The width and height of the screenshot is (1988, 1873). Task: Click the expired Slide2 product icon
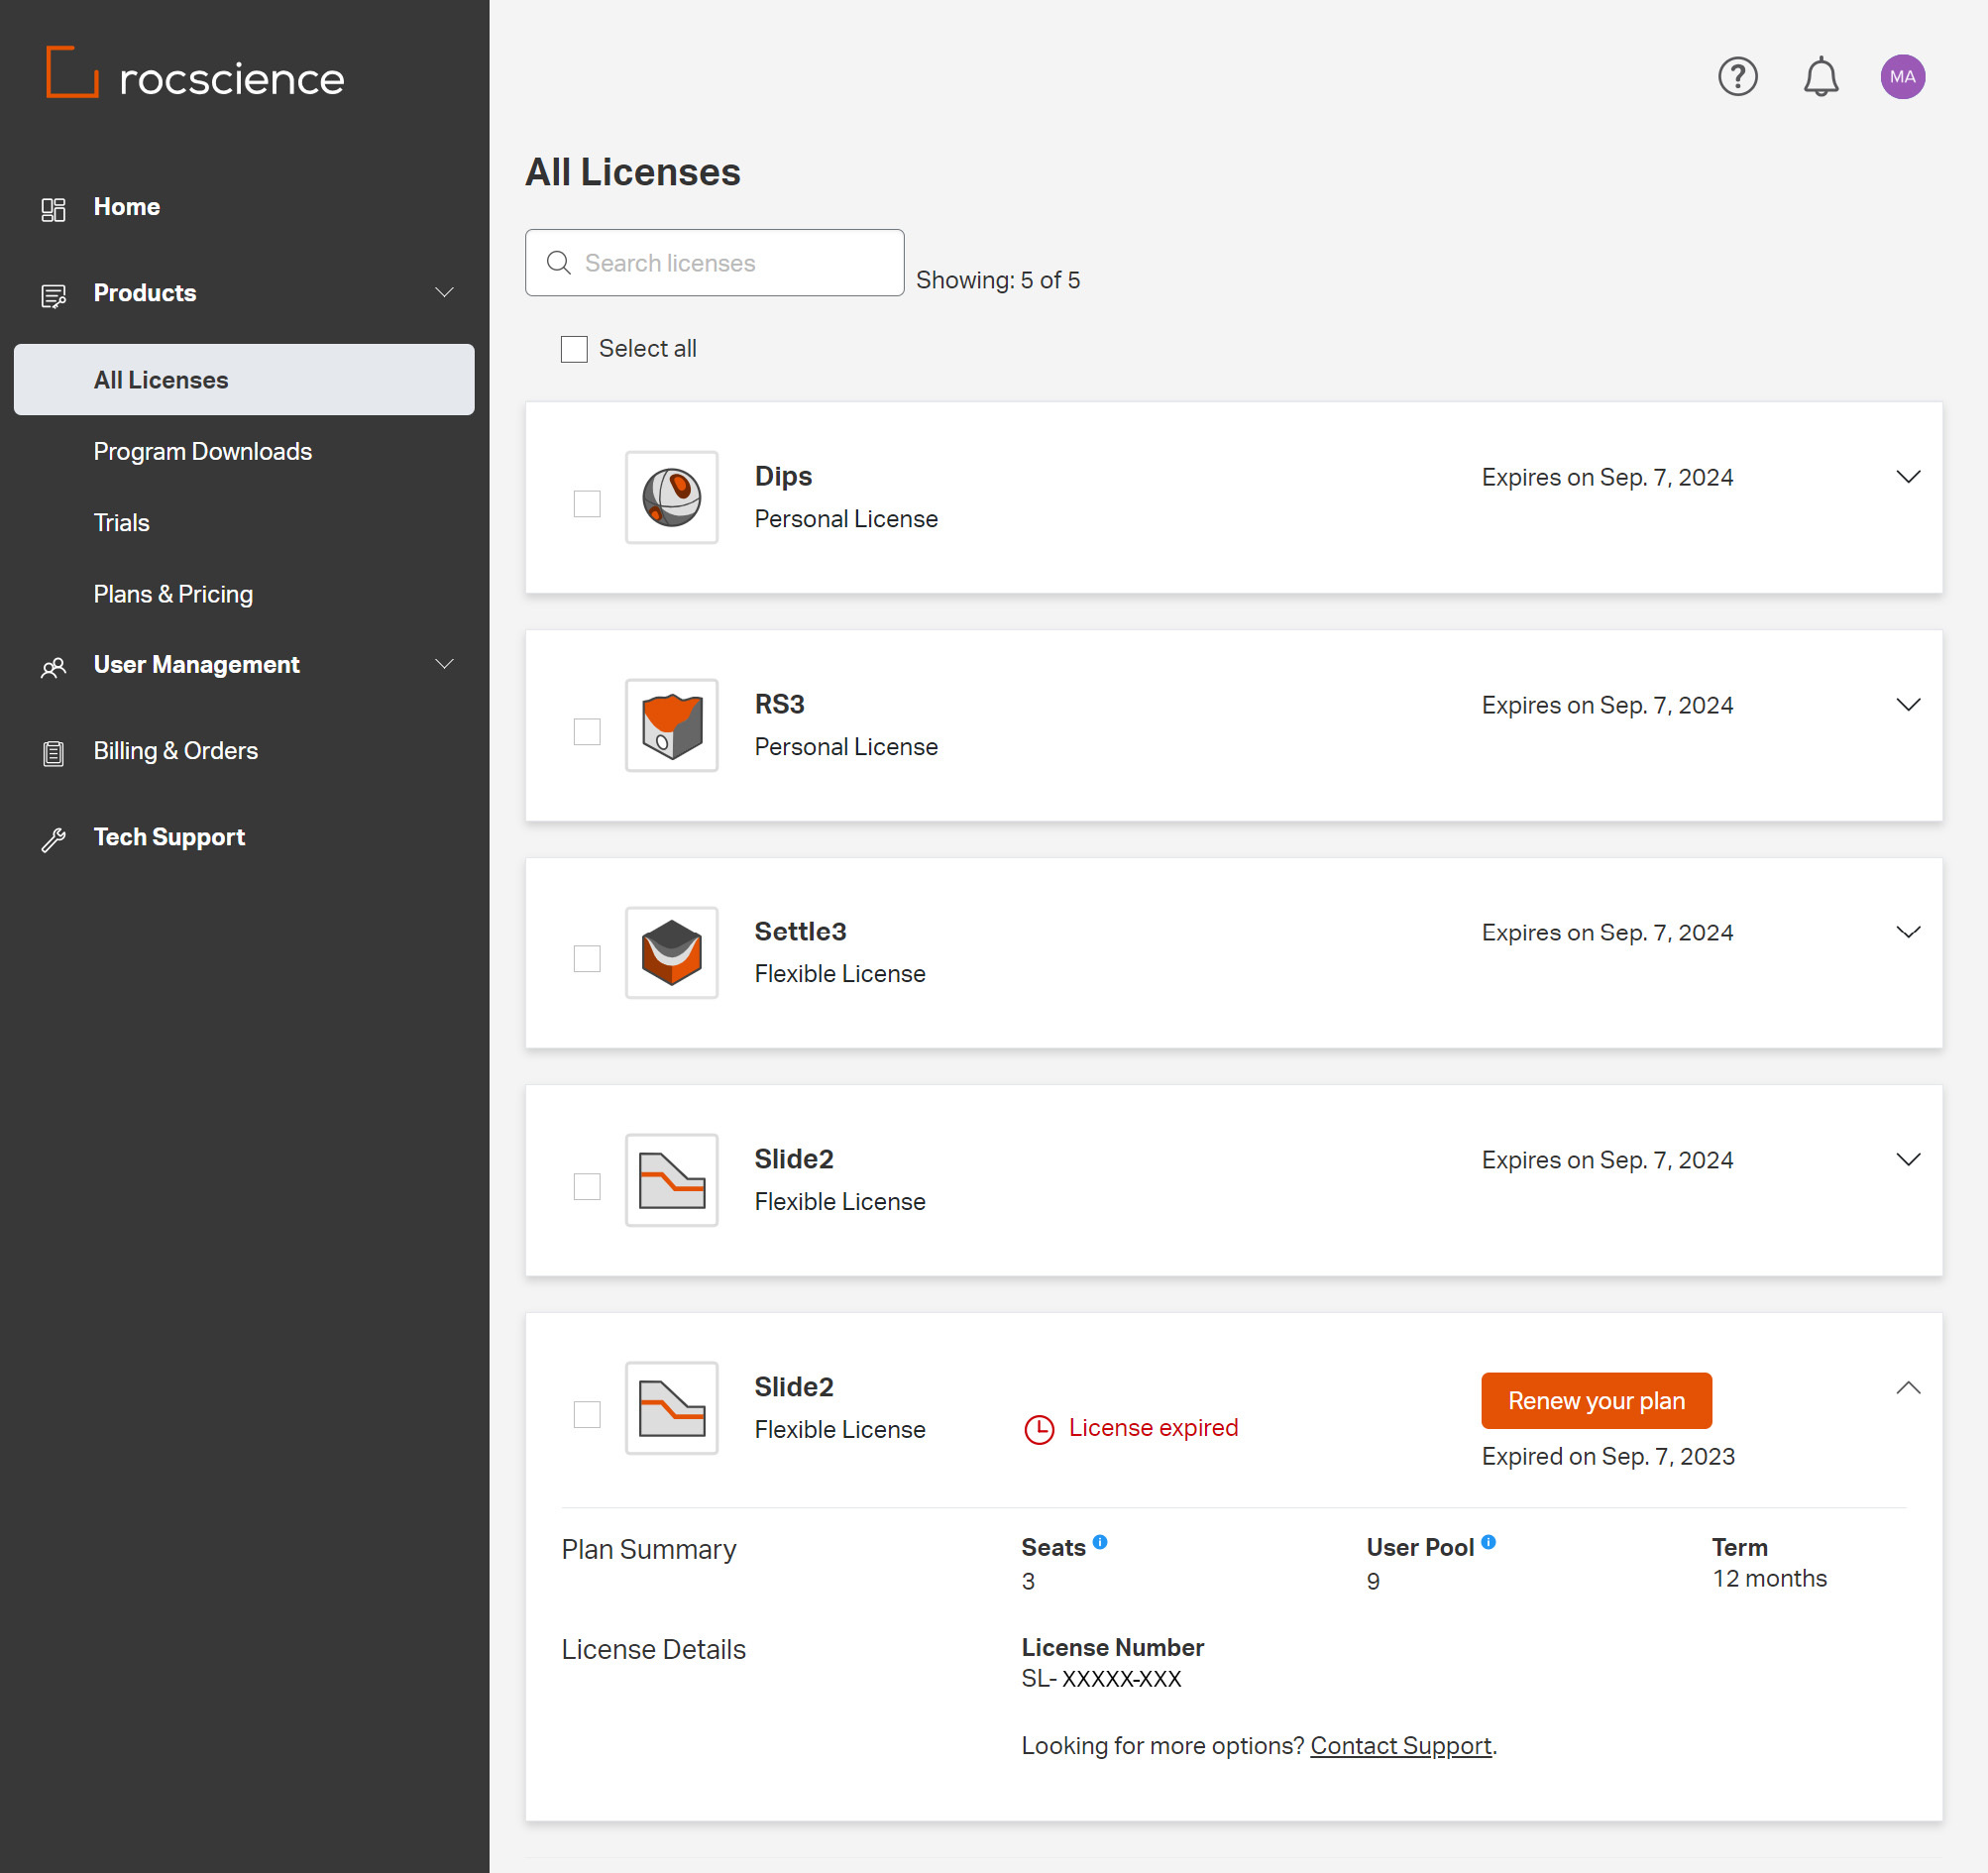(x=671, y=1408)
